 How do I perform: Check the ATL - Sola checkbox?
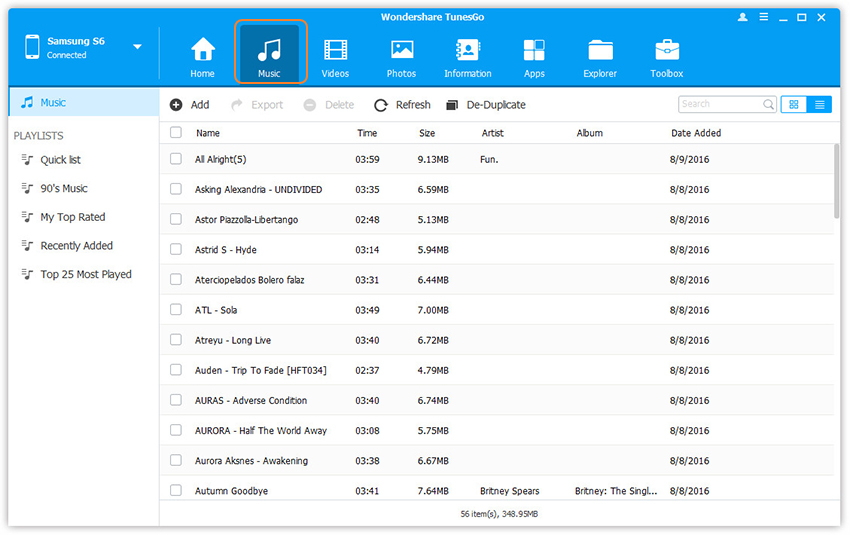click(x=176, y=310)
